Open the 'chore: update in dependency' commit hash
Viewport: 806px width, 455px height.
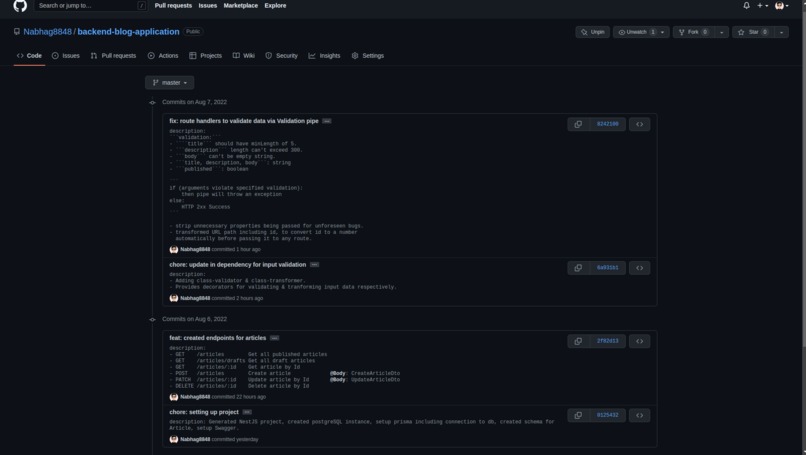point(608,268)
